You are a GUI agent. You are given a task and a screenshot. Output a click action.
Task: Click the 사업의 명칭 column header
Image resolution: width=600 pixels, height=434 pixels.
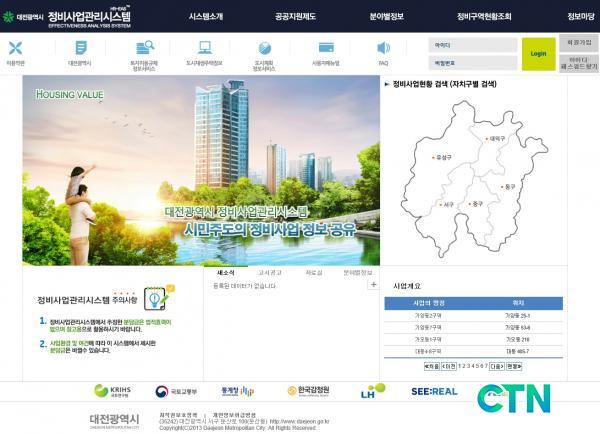click(x=429, y=303)
